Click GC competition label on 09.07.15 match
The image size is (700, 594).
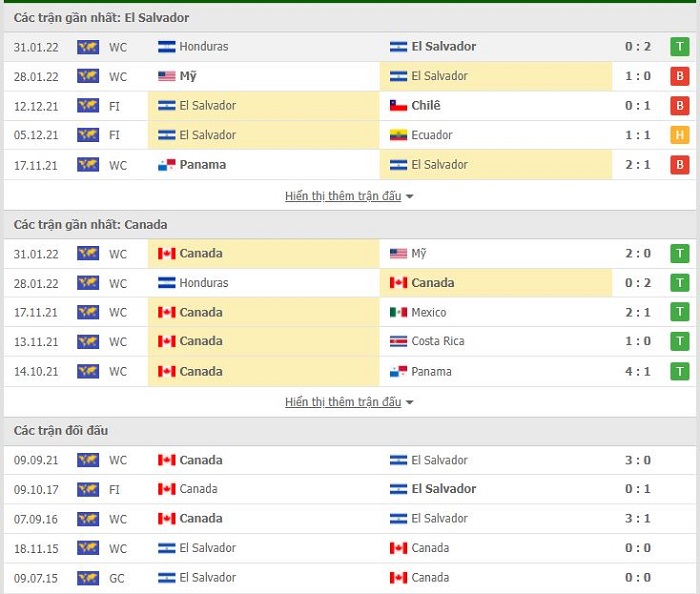click(118, 578)
